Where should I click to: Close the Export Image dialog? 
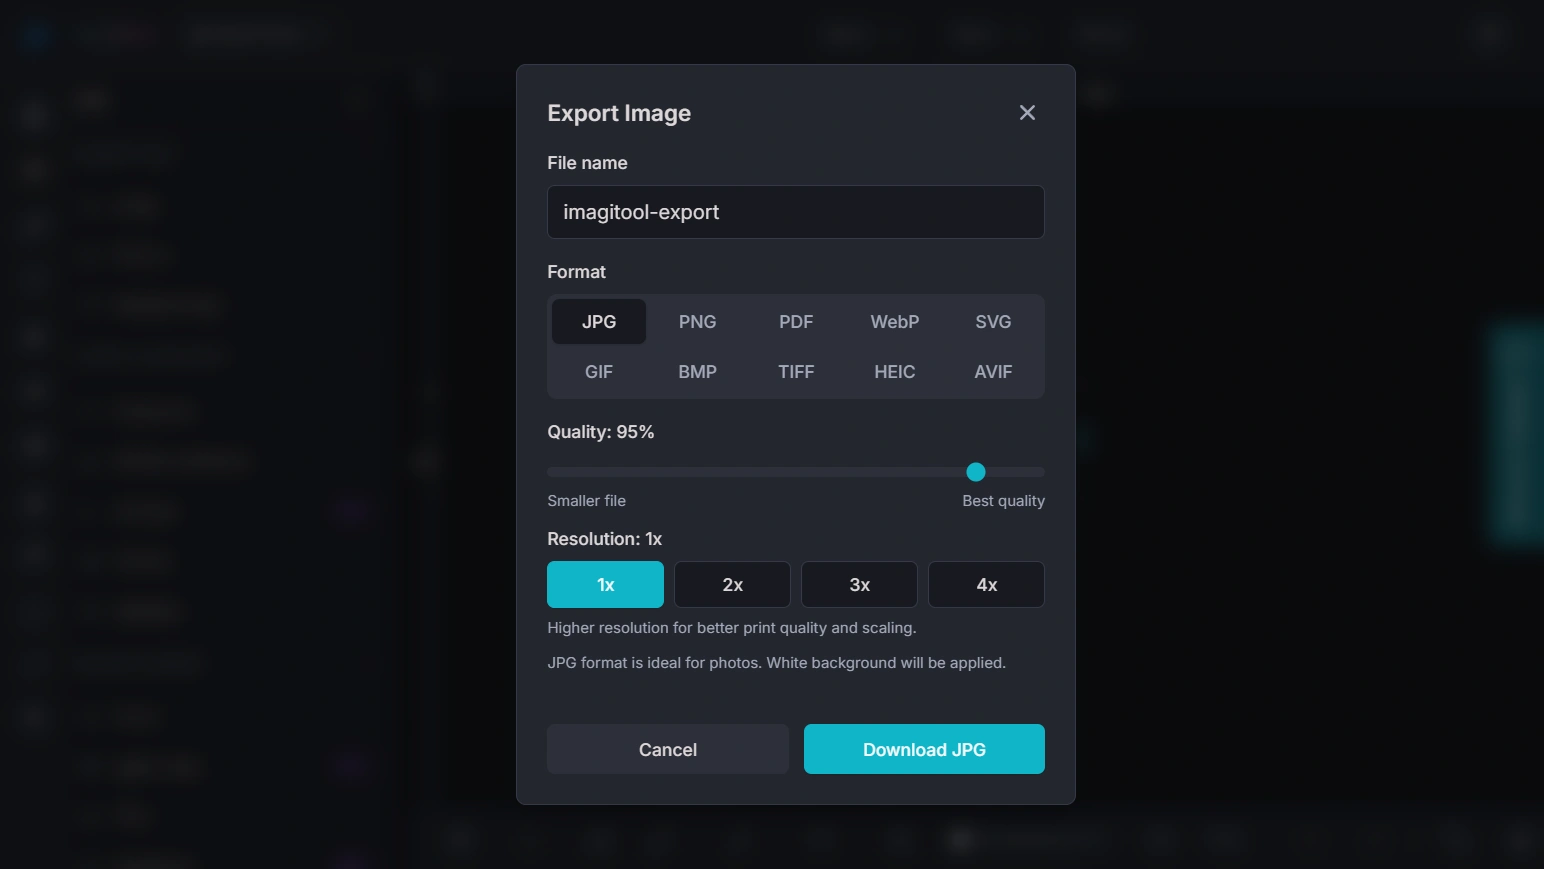(1027, 113)
